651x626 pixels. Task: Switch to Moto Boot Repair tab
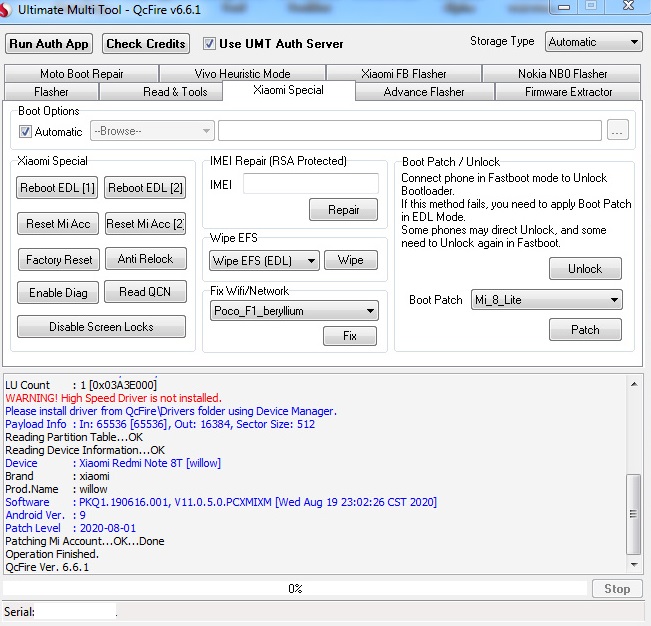pyautogui.click(x=81, y=73)
